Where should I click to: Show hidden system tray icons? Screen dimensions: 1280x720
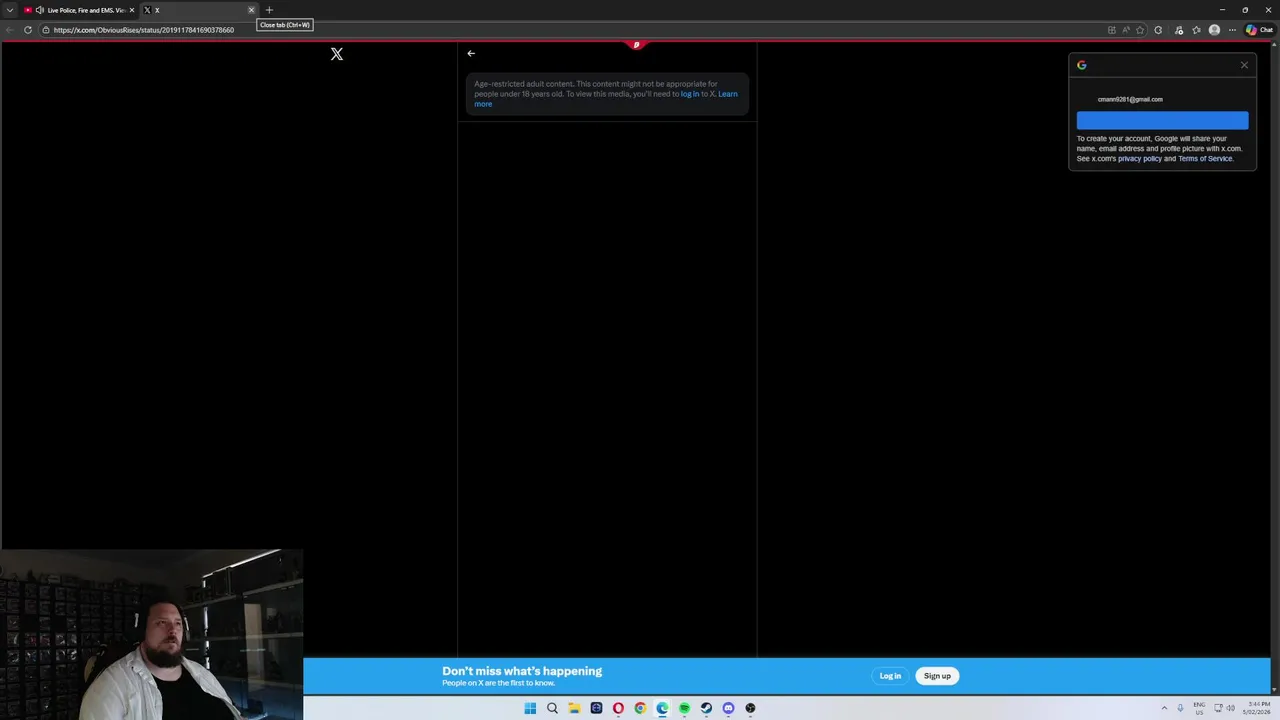pyautogui.click(x=1165, y=708)
